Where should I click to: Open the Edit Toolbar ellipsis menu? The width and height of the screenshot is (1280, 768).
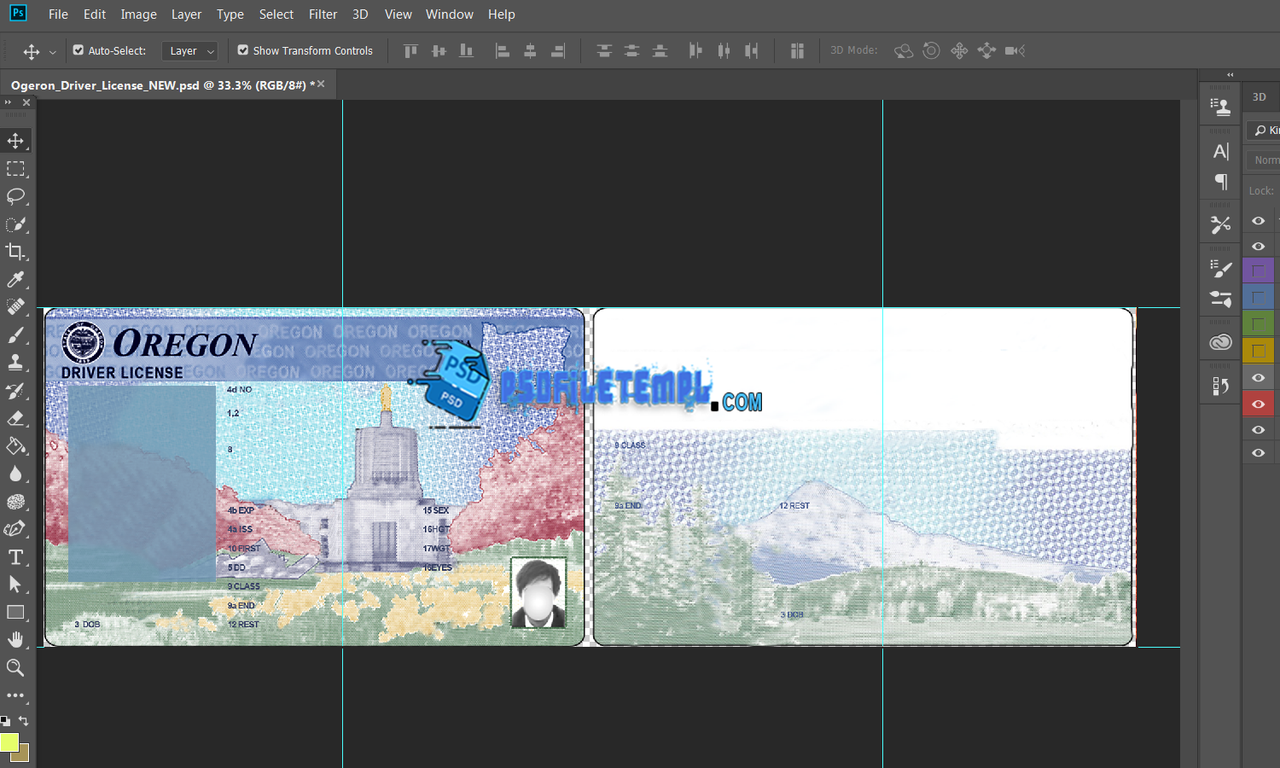16,695
